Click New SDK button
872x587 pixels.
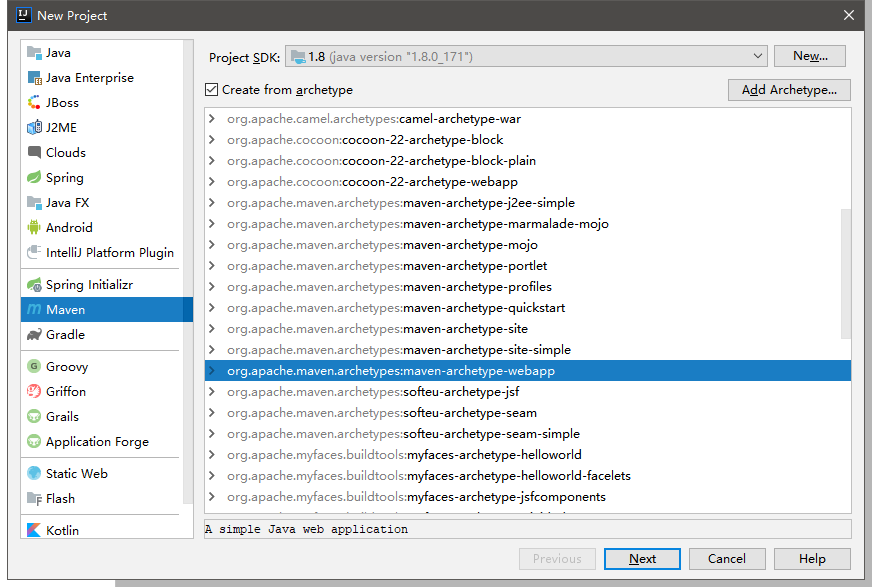tap(810, 56)
